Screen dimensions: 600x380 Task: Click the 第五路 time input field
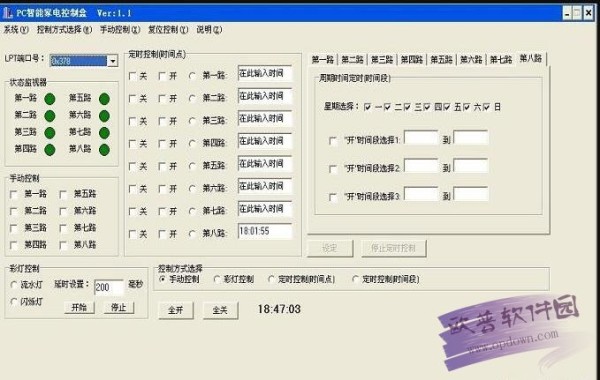pyautogui.click(x=265, y=164)
